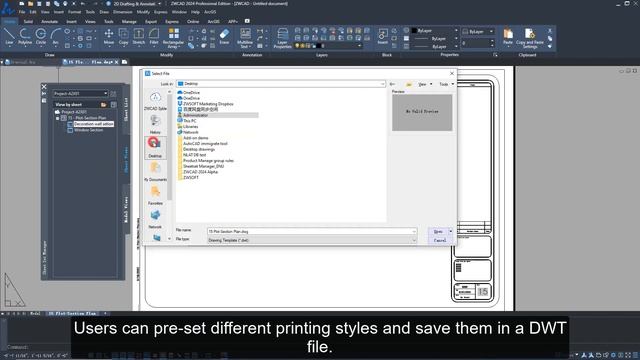Close the Sheet Set Manager panel
The width and height of the screenshot is (640, 360).
[44, 87]
